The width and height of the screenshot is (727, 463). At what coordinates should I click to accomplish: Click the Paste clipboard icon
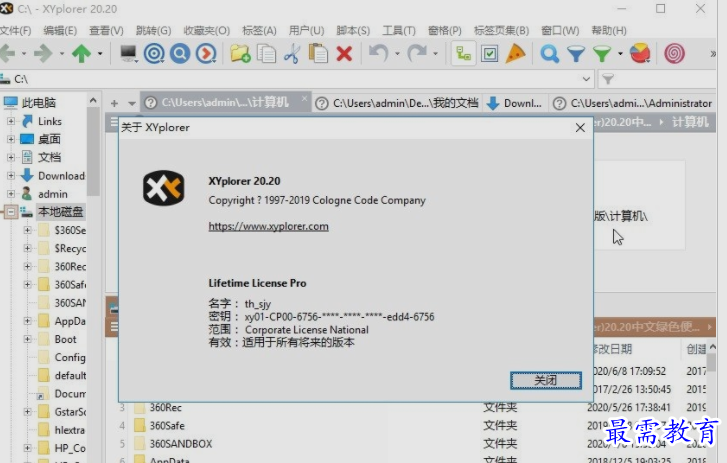[318, 54]
